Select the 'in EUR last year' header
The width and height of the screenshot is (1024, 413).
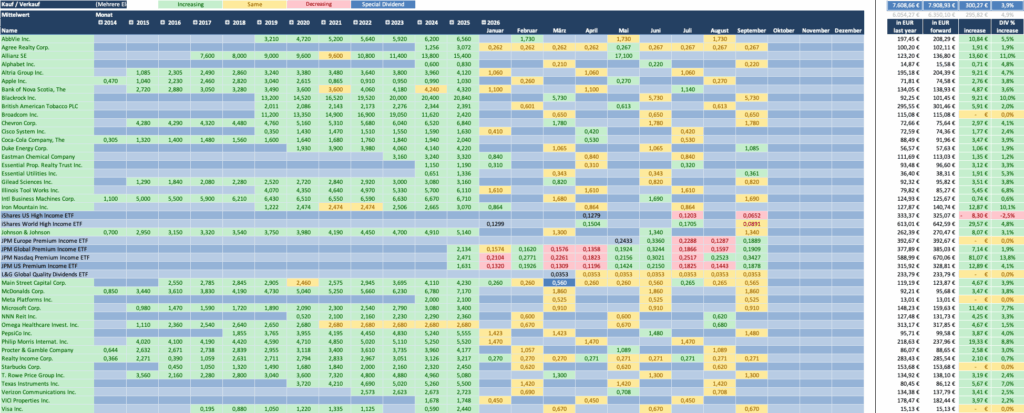click(903, 26)
